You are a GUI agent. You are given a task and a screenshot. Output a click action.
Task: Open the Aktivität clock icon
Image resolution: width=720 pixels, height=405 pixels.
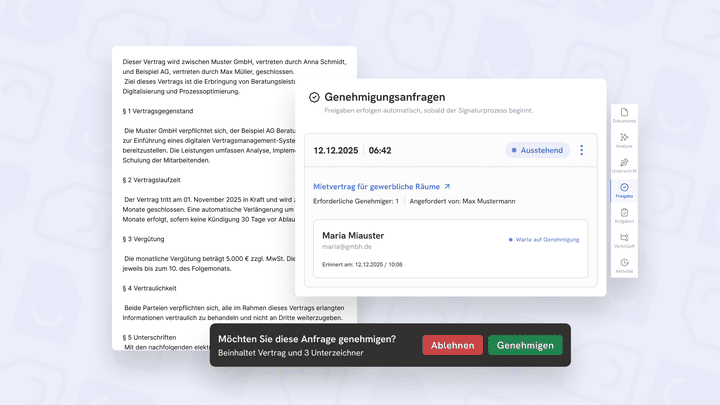[624, 265]
